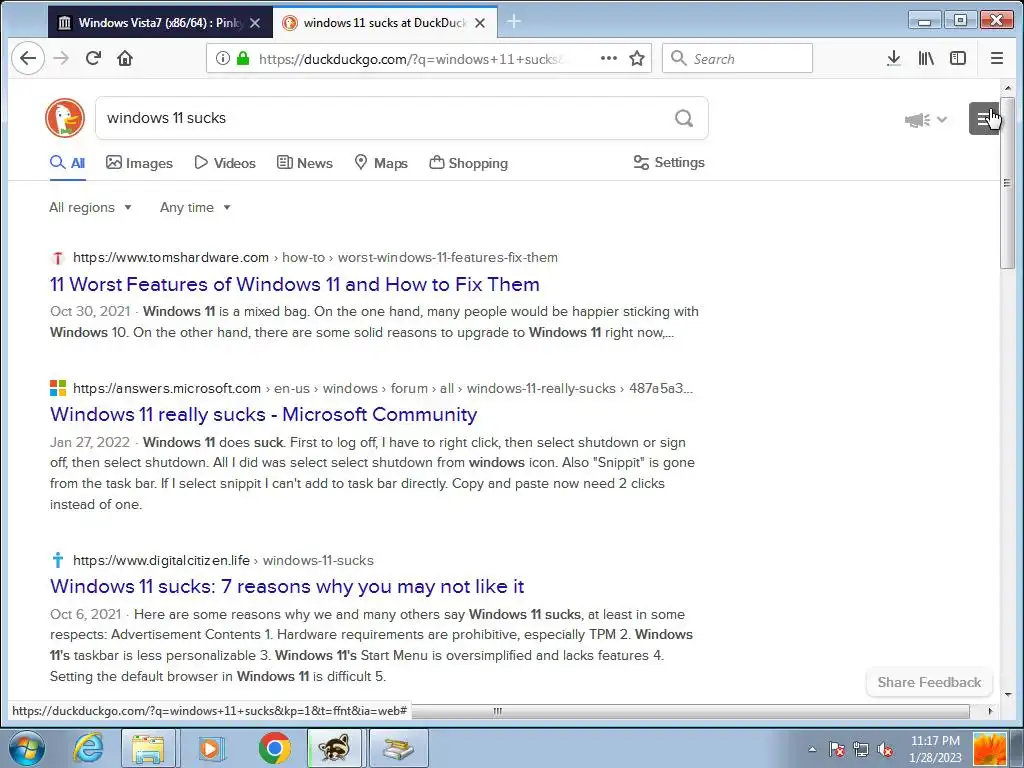
Task: Click the Firefox Search box
Action: 737,59
